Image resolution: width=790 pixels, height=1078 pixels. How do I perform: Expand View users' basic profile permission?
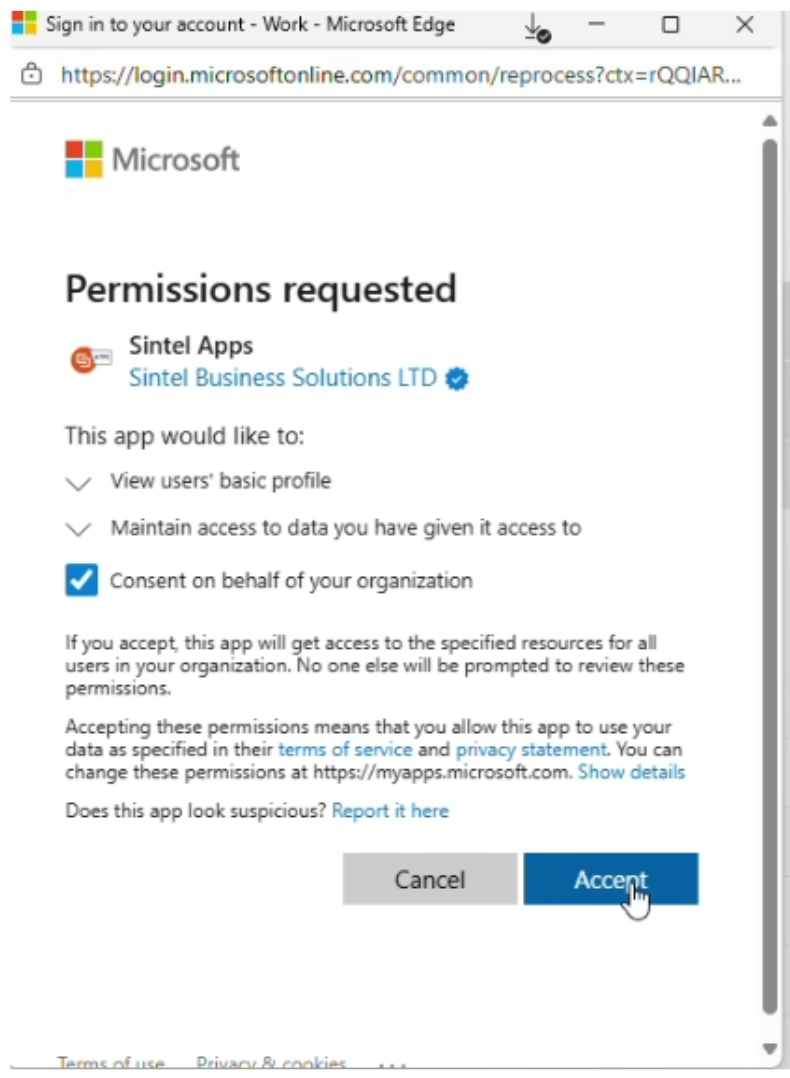(x=78, y=483)
